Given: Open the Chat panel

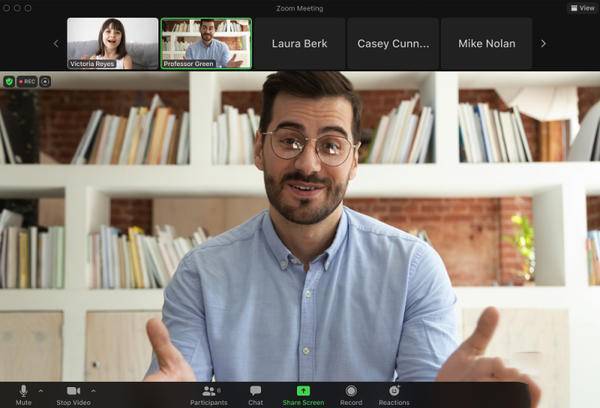Looking at the screenshot, I should click(255, 391).
